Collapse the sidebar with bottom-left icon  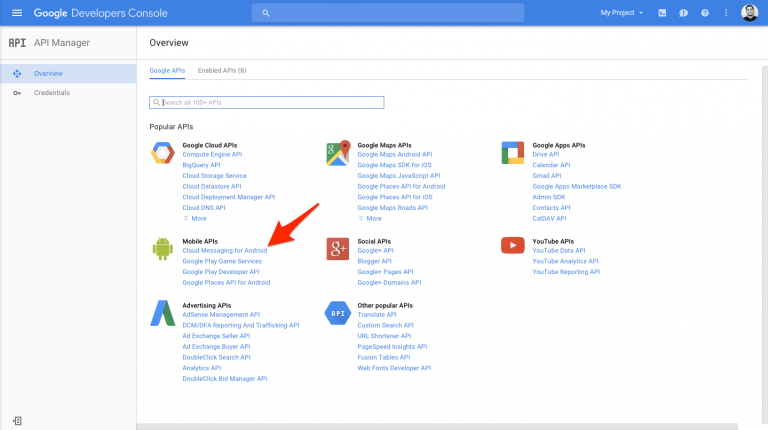(17, 421)
